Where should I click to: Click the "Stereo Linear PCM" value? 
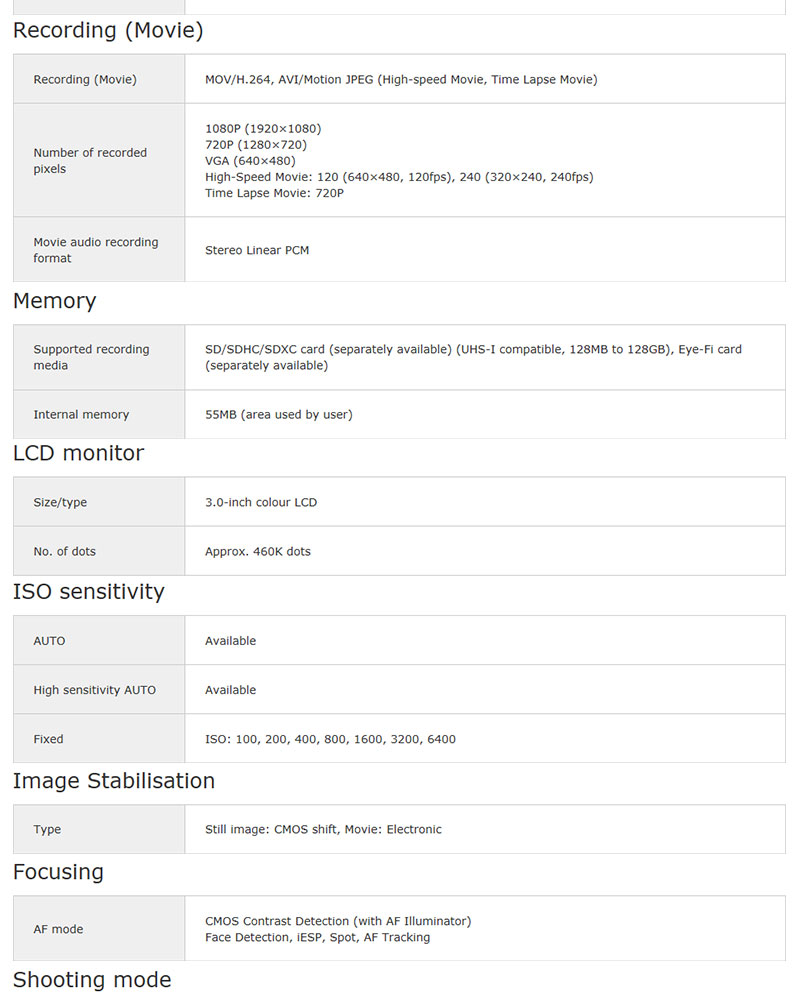click(x=257, y=250)
